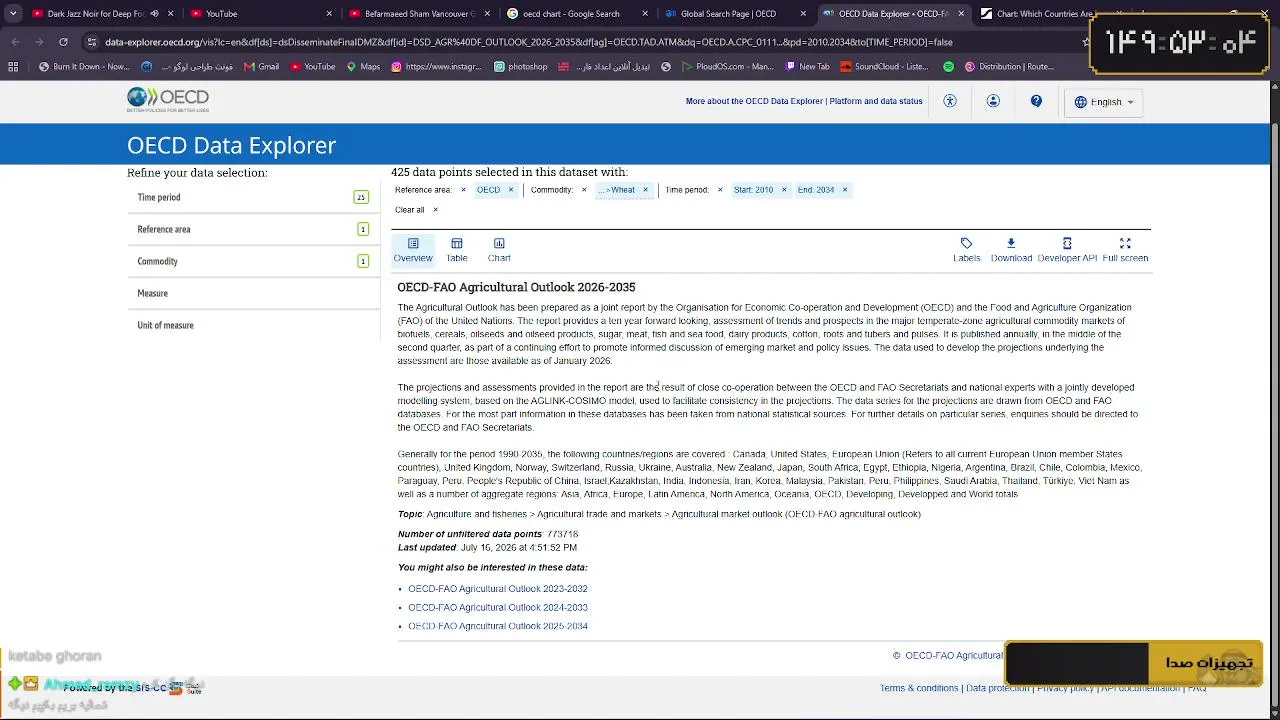Expand the Unit of measure filter
1280x720 pixels.
click(253, 325)
